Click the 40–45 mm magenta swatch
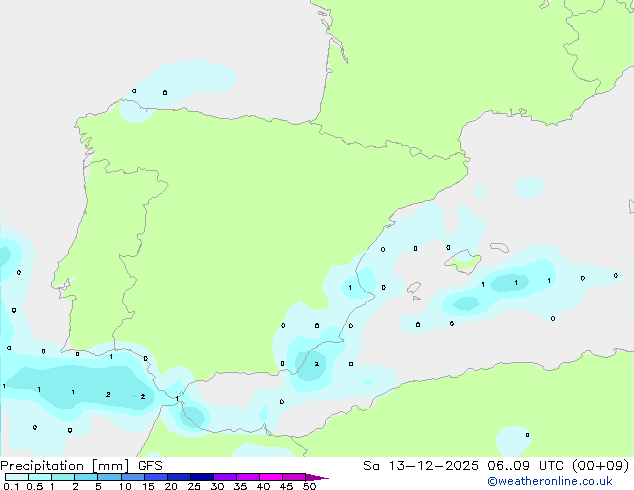Viewport: 634px width, 490px height. point(271,477)
